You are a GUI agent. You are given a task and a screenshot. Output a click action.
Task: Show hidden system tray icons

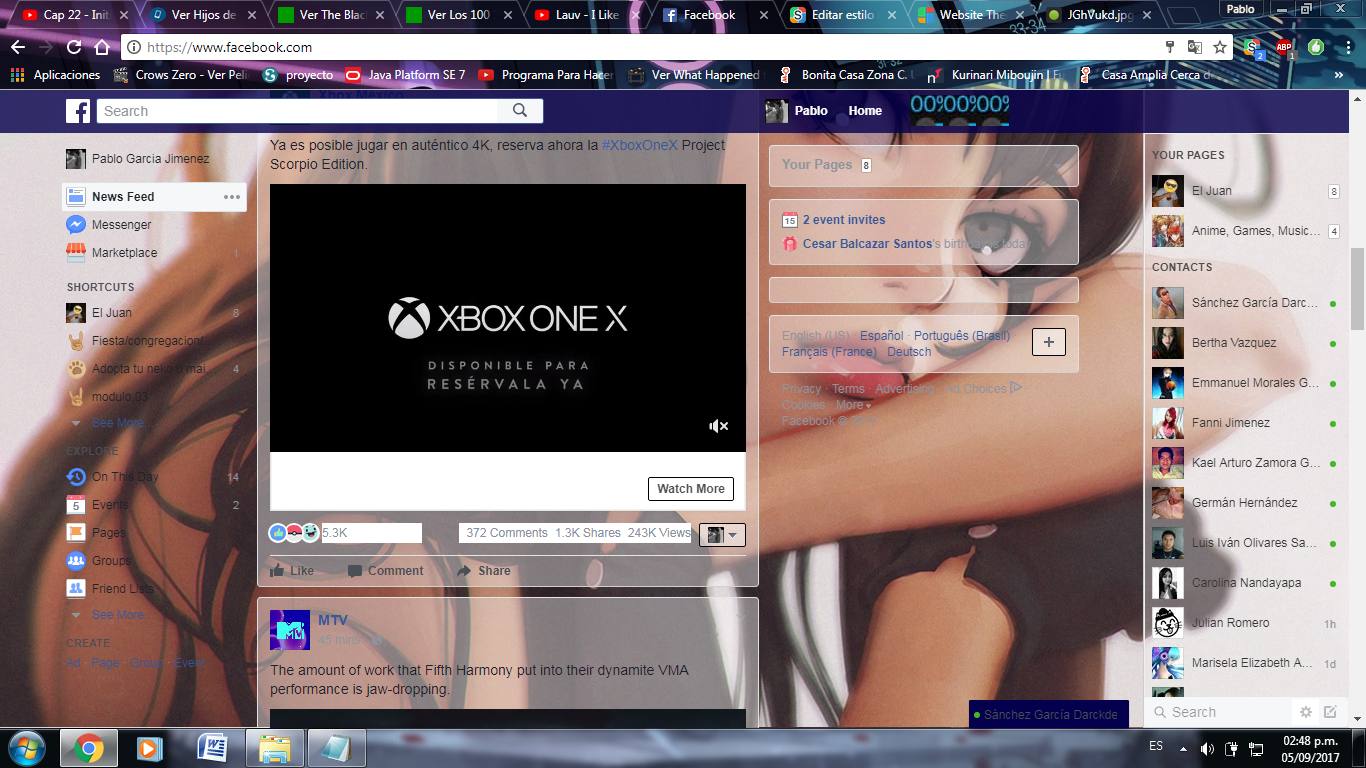[x=1184, y=748]
